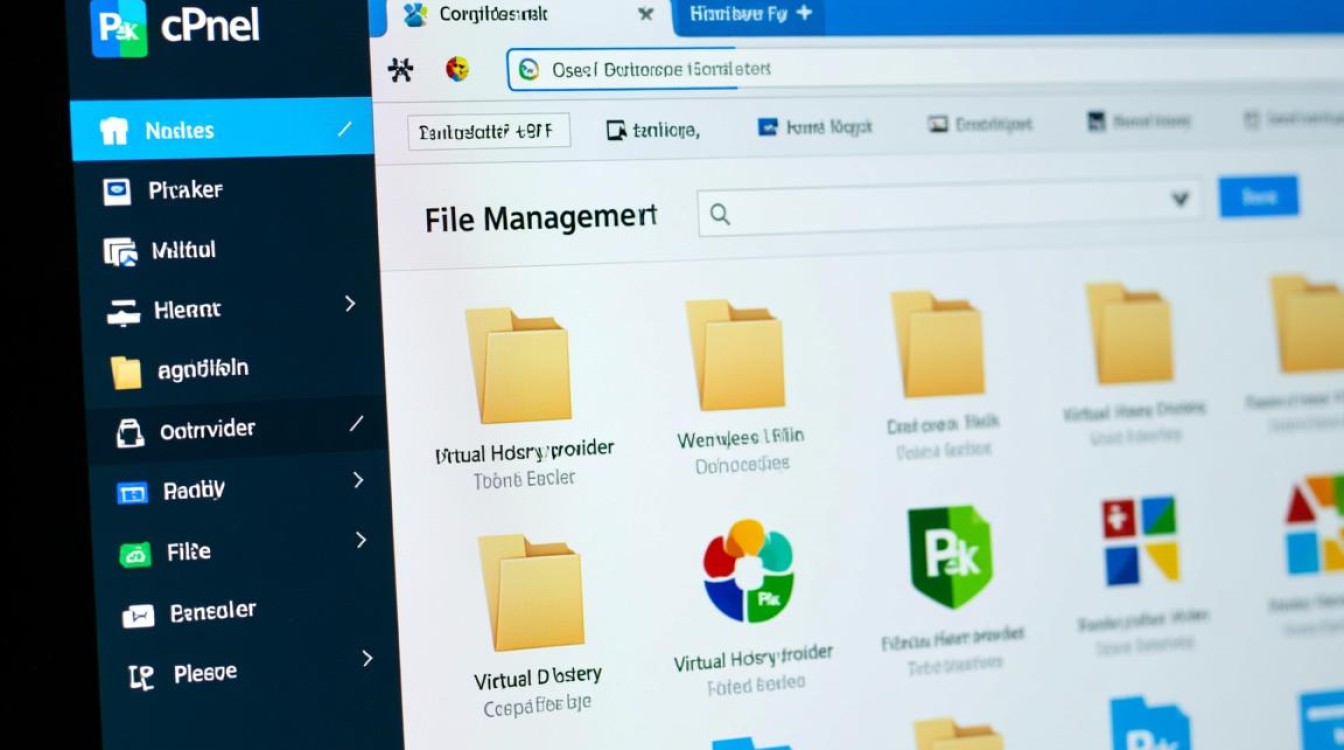Click the round red-yellow icon beside the address bar

pyautogui.click(x=457, y=69)
